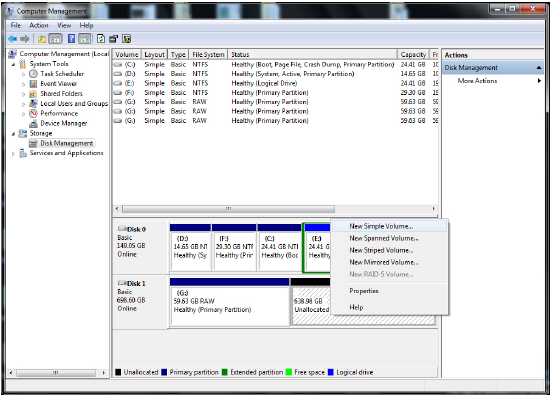Click the Forward arrow toolbar icon
Image resolution: width=550 pixels, height=396 pixels.
pos(25,39)
